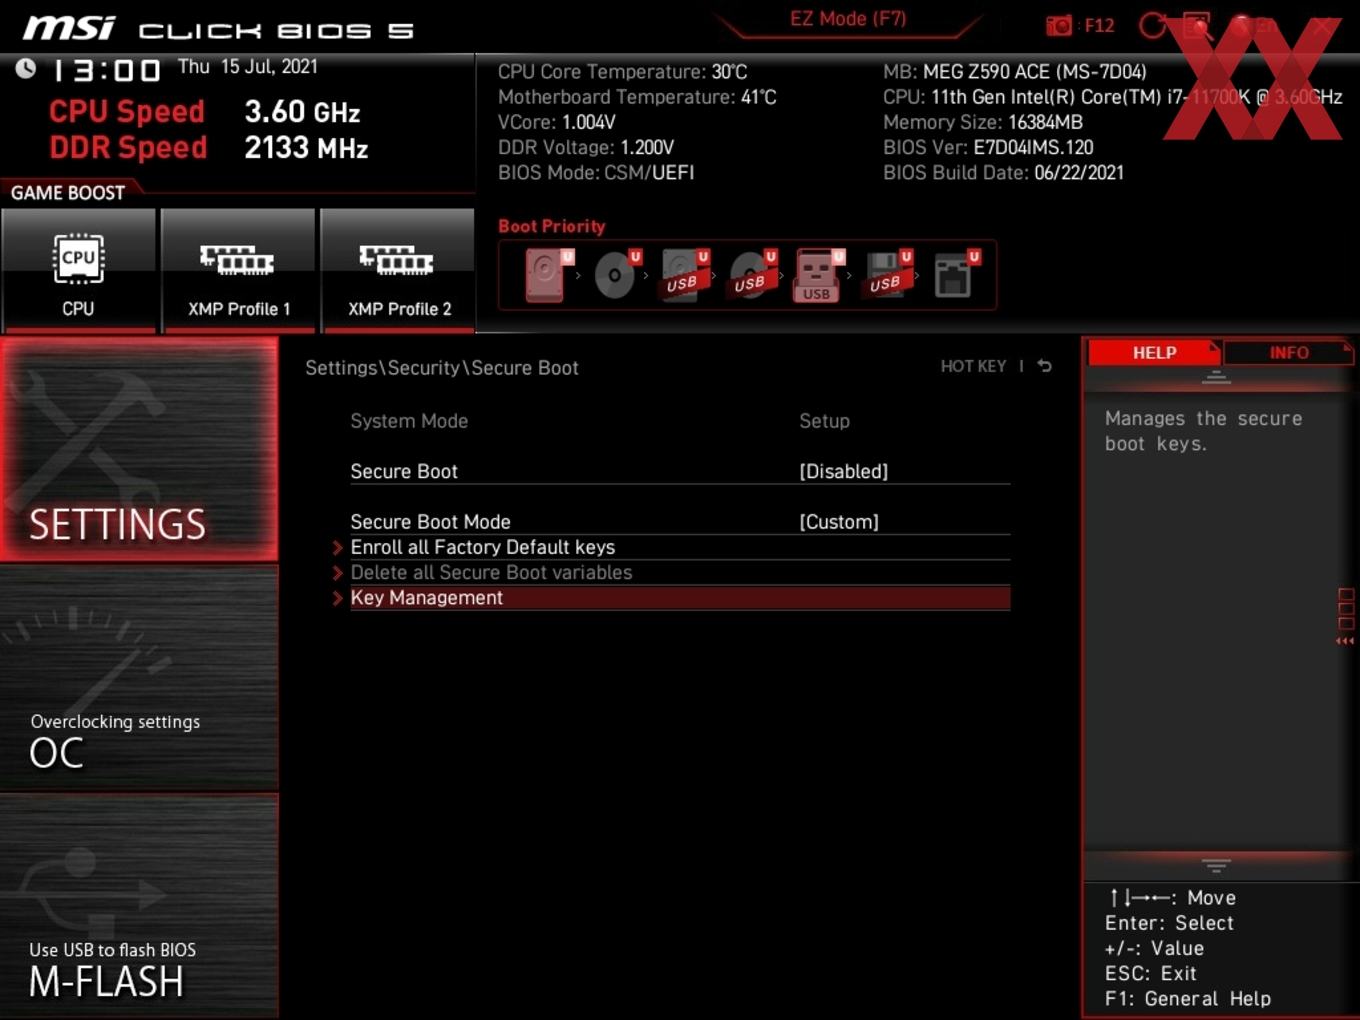The width and height of the screenshot is (1360, 1020).
Task: Click the BIOS Ver E7D04IMS.120 entry
Action: pos(988,147)
